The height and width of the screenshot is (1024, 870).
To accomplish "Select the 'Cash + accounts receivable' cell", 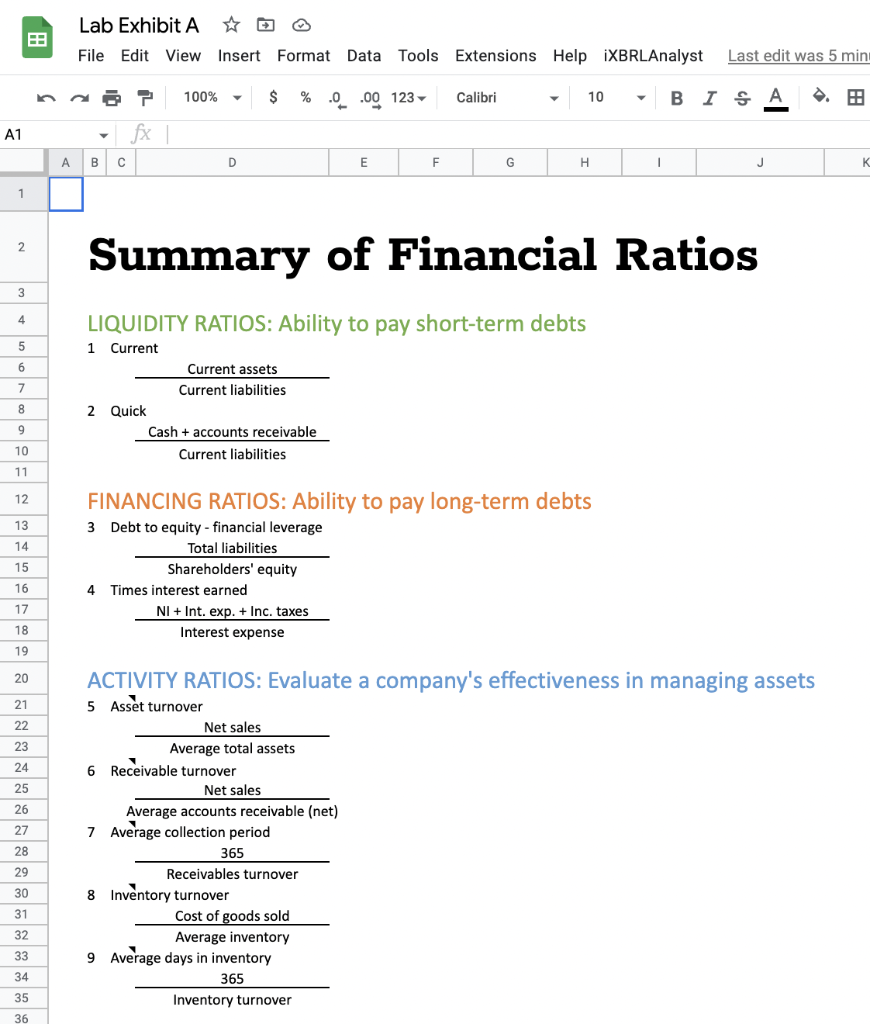I will tap(232, 432).
